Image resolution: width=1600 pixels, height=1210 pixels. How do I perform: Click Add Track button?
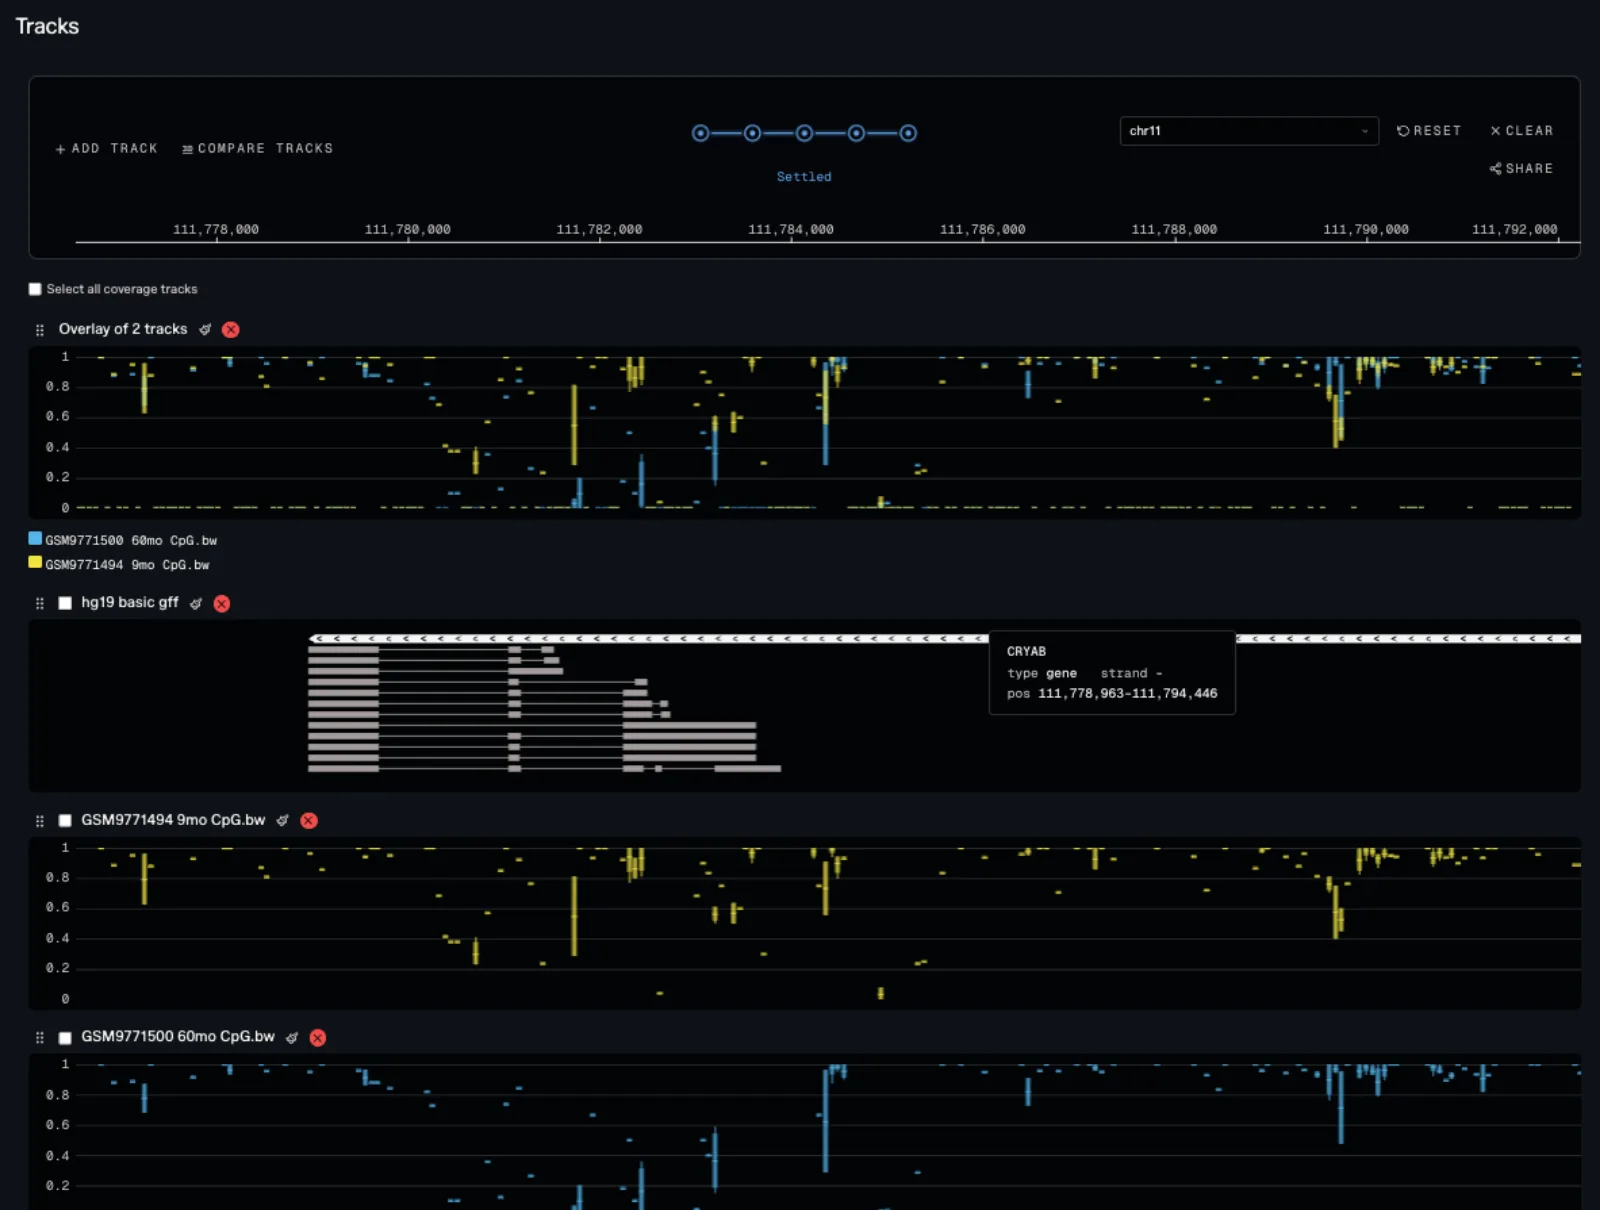107,148
